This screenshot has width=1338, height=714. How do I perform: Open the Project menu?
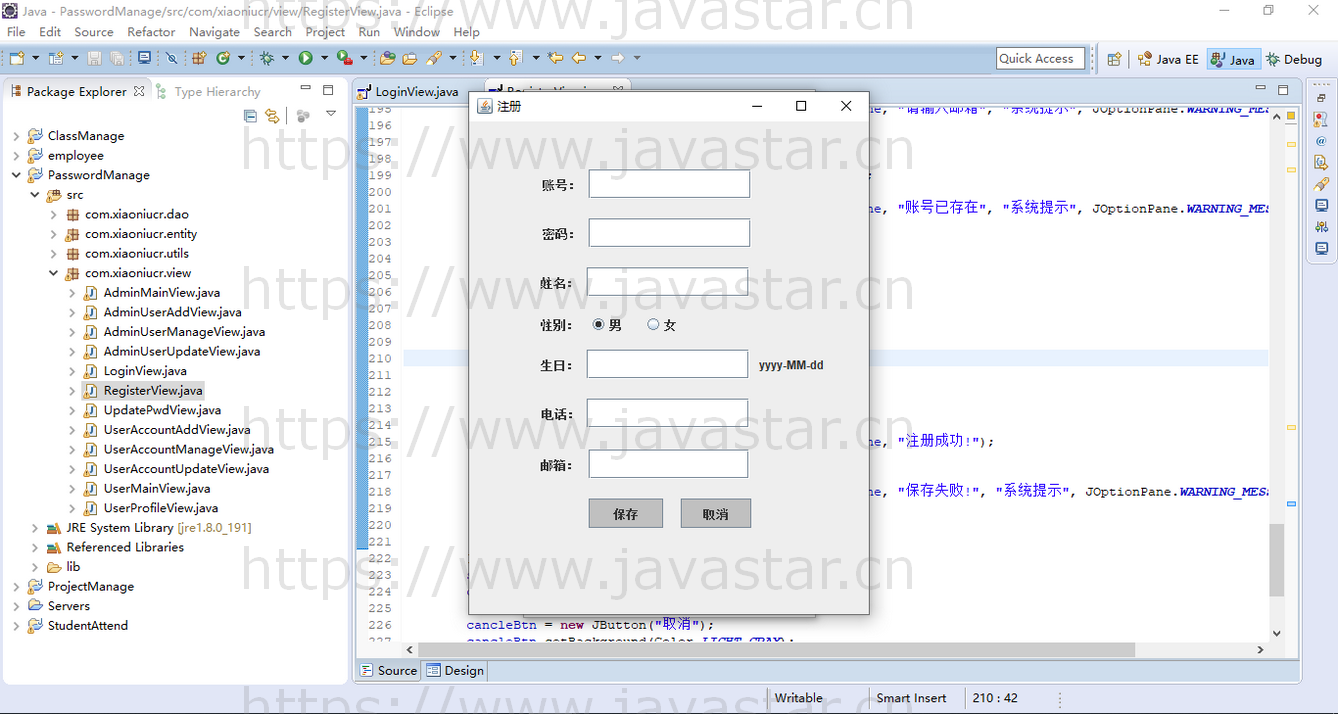[325, 32]
